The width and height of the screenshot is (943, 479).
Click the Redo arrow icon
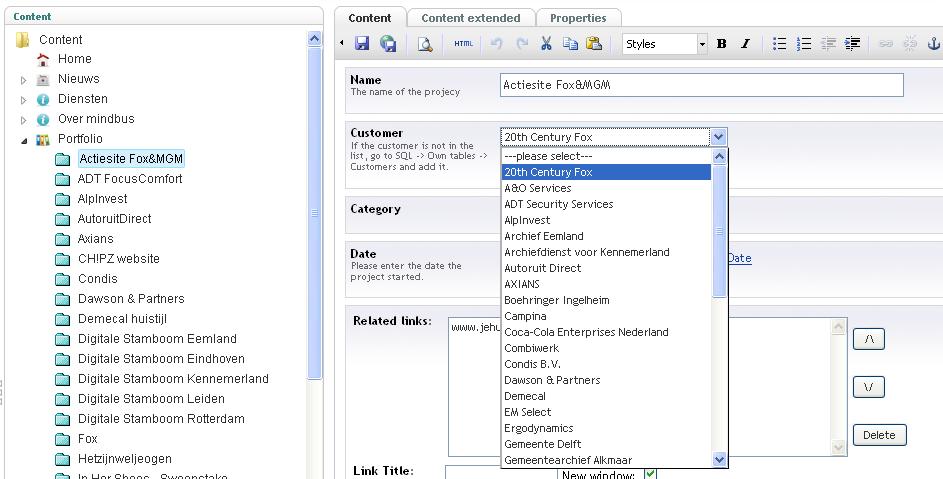tap(522, 43)
